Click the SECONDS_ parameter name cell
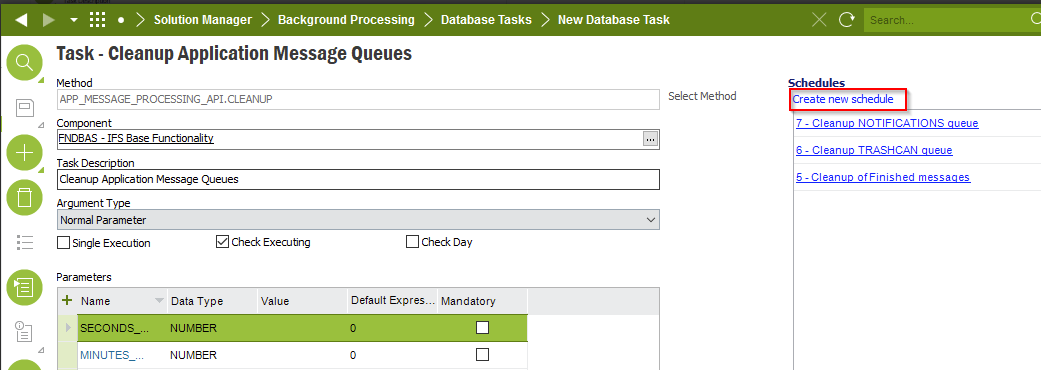Screen dimensions: 1041x370 pyautogui.click(x=121, y=328)
